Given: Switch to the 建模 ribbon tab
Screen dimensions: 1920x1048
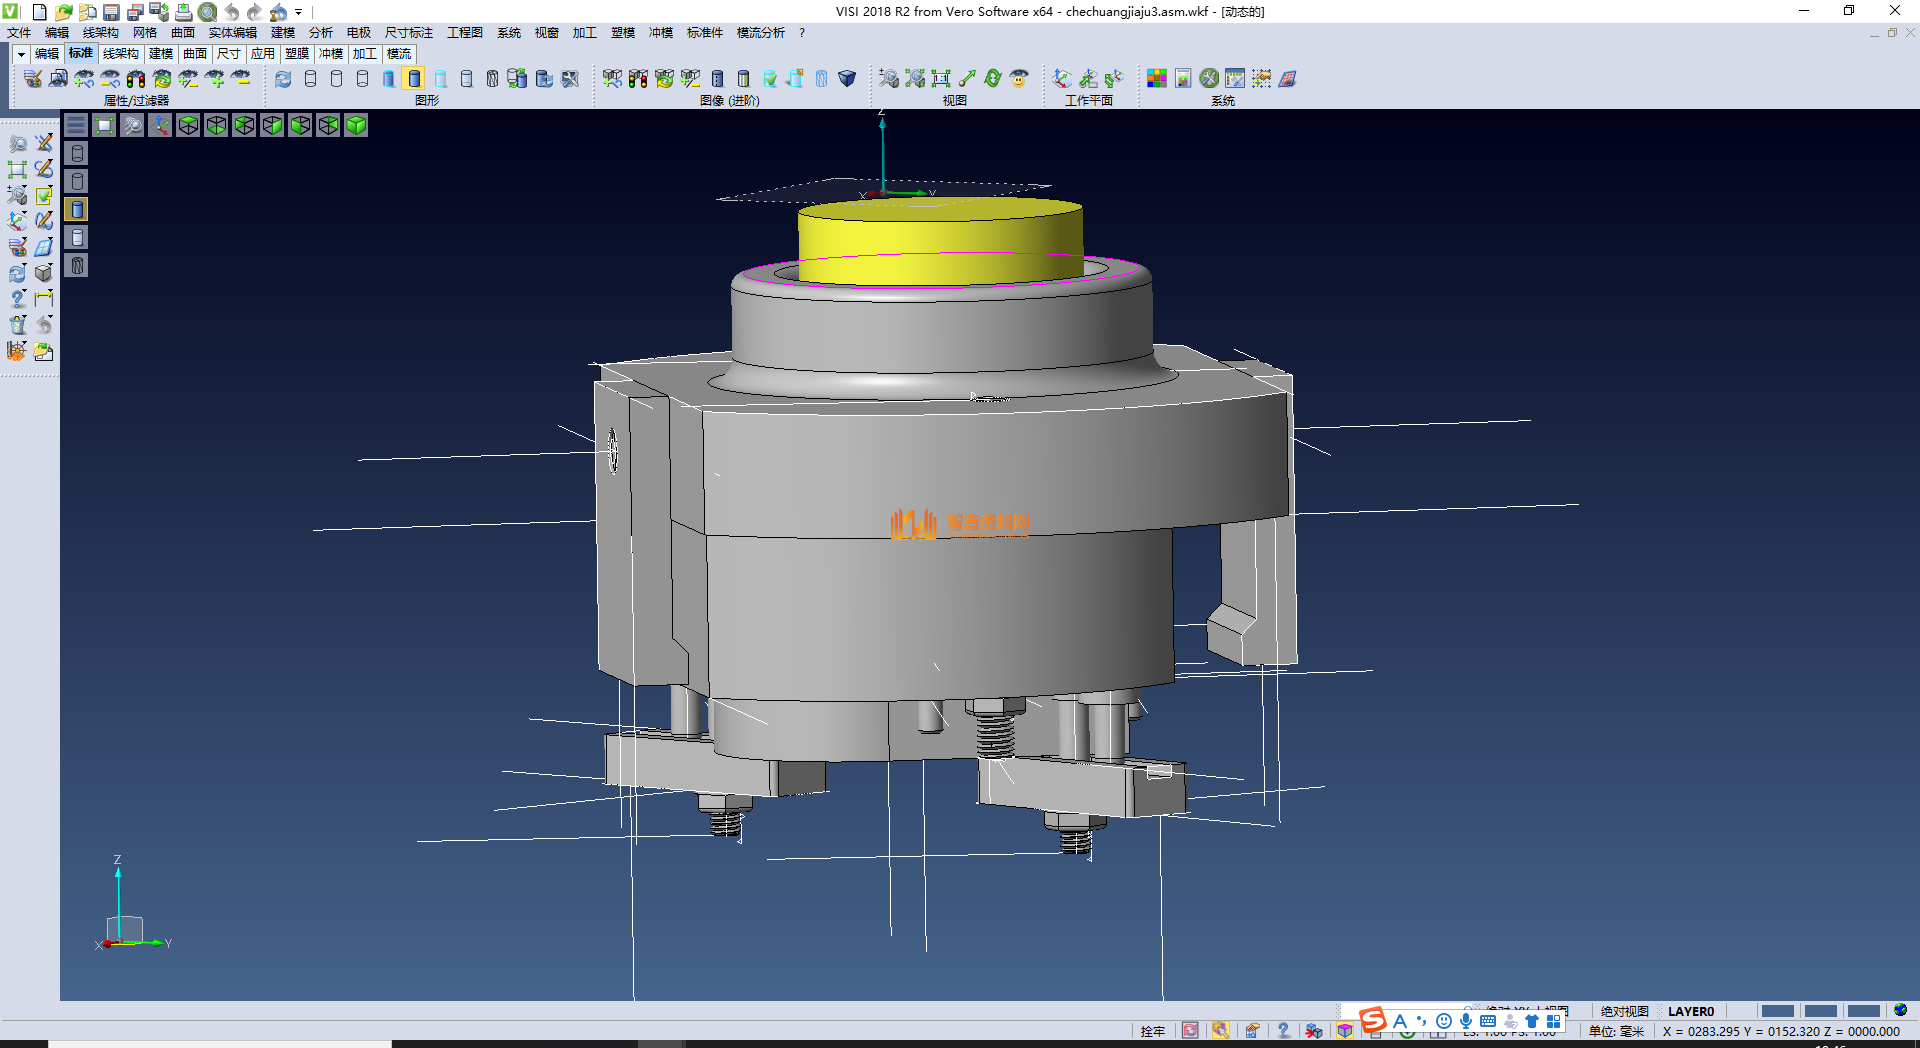Looking at the screenshot, I should point(160,54).
